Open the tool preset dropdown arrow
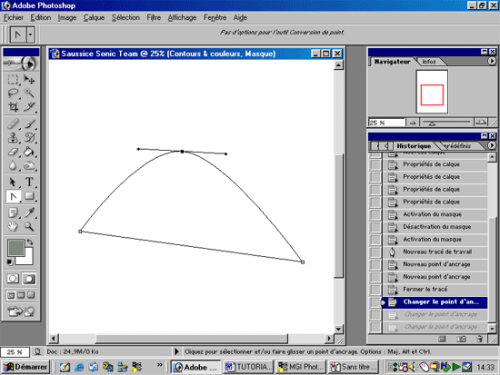The image size is (500, 375). pyautogui.click(x=30, y=34)
